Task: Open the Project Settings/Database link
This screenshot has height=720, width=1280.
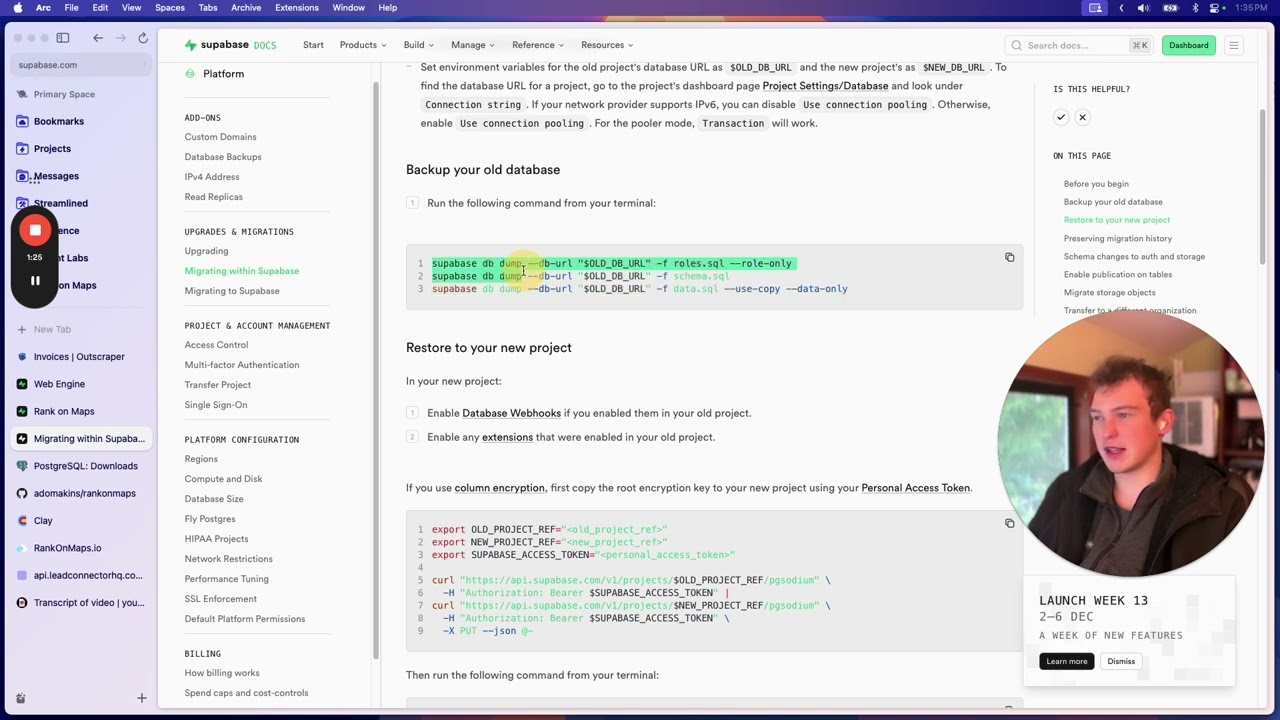Action: tap(825, 86)
